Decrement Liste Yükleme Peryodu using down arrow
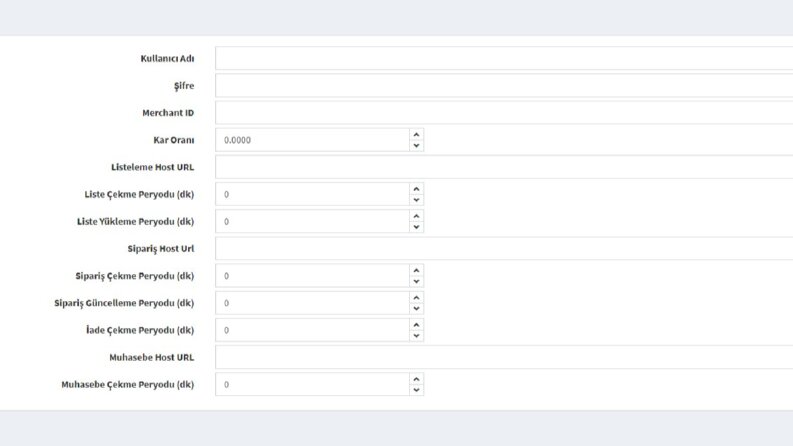Viewport: 793px width, 446px height. 416,227
